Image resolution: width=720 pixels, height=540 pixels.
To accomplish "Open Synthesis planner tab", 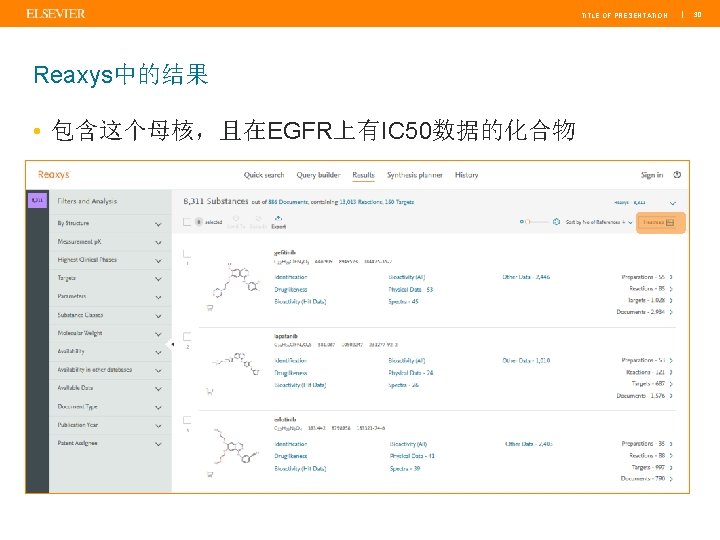I will (x=415, y=175).
